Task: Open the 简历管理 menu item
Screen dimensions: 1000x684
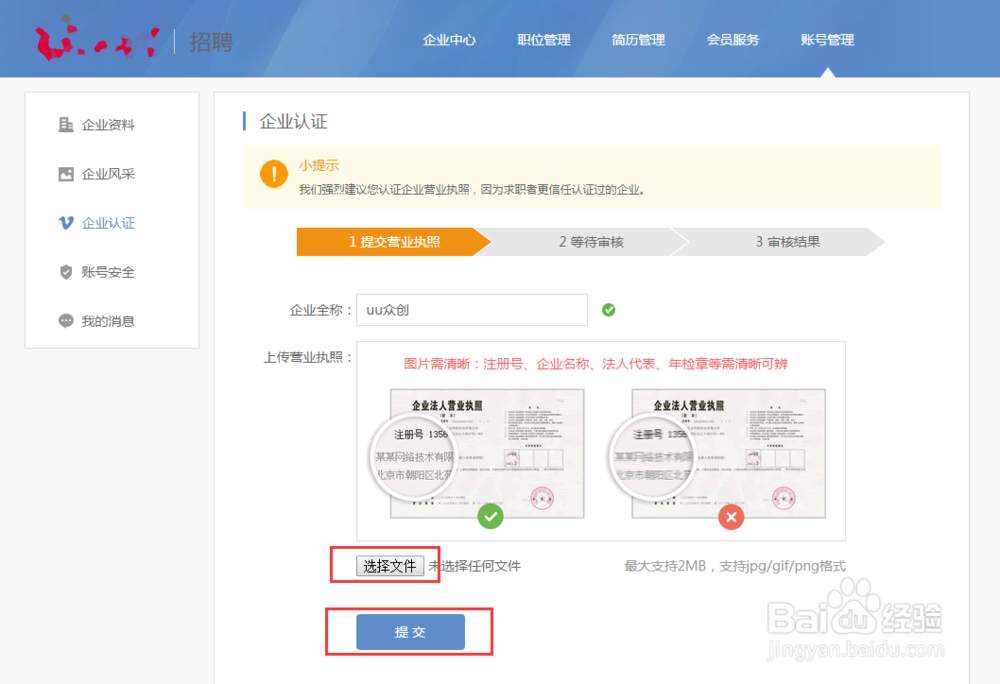Action: click(x=638, y=40)
